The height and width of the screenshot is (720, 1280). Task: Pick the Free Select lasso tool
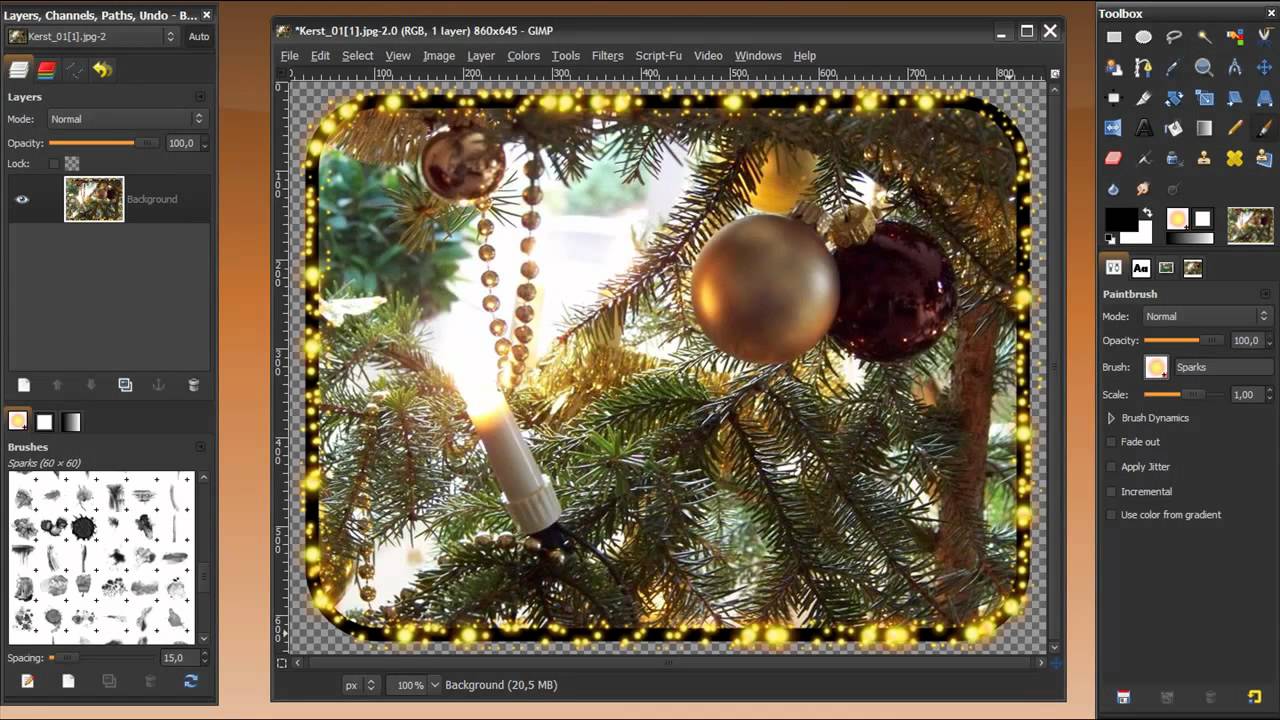(1174, 37)
